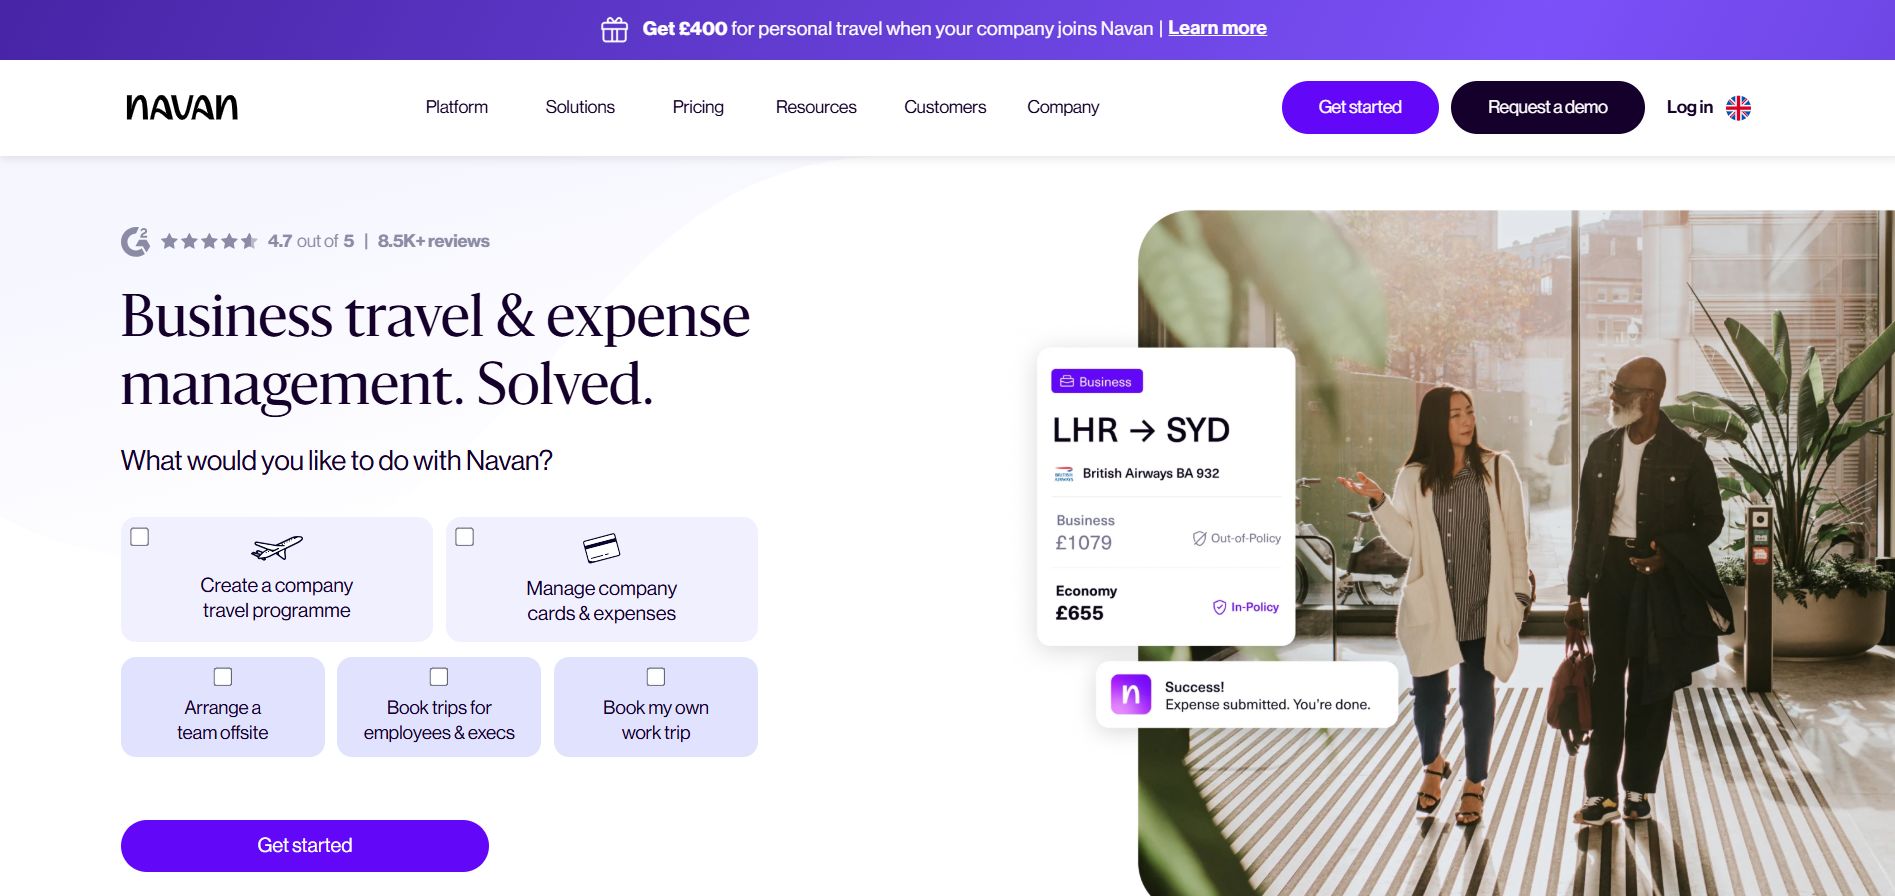Tick the Create a company travel programme checkbox
Image resolution: width=1895 pixels, height=896 pixels.
(x=140, y=537)
